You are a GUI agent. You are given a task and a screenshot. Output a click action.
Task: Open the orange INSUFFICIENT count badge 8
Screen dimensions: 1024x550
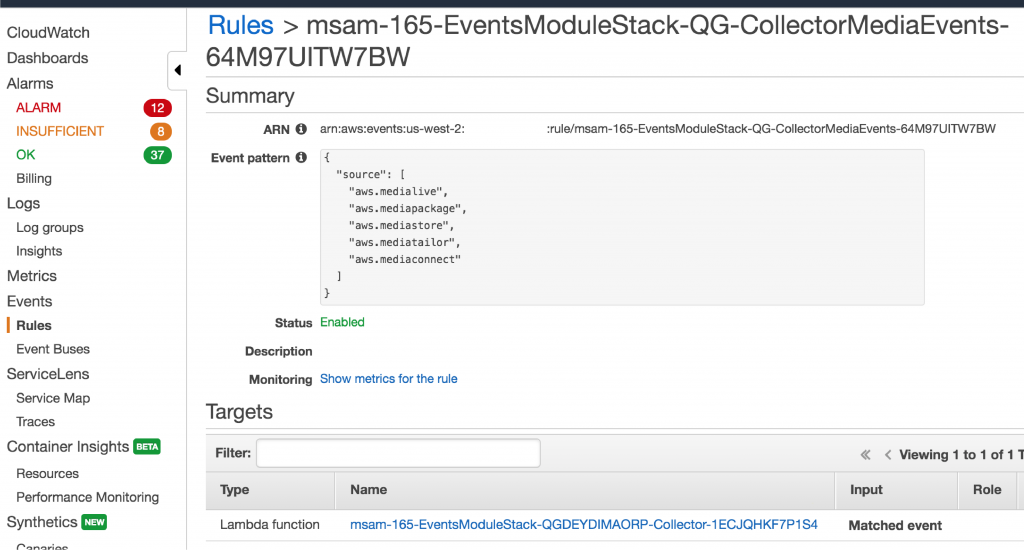coord(161,131)
